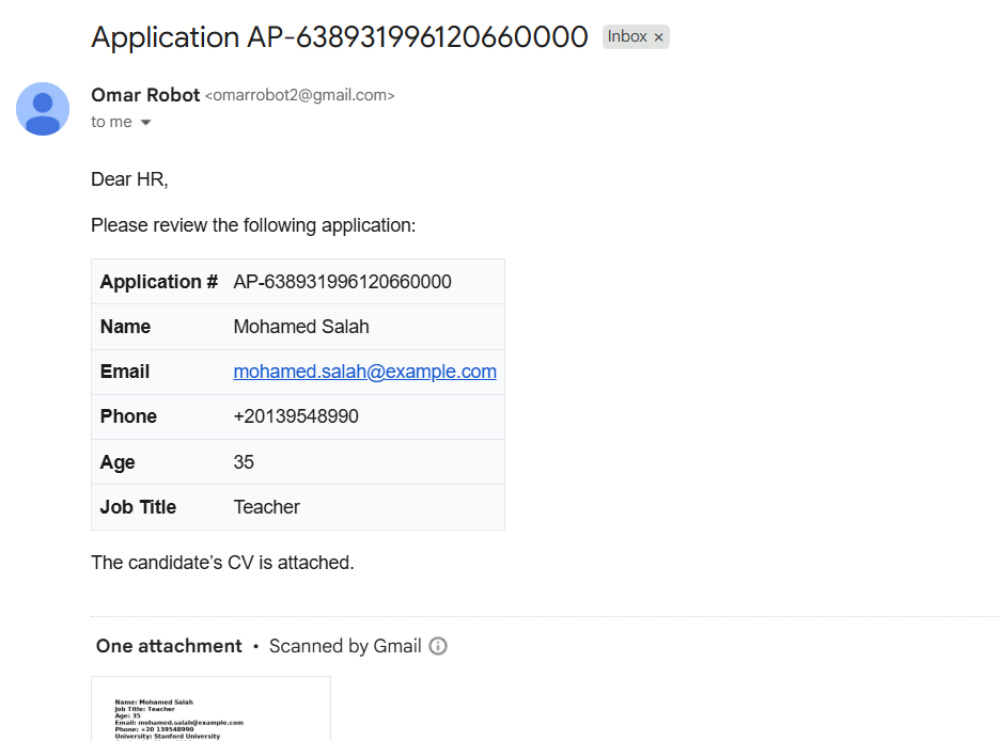Click the 'Application #' row label
The height and width of the screenshot is (750, 1000).
click(159, 281)
